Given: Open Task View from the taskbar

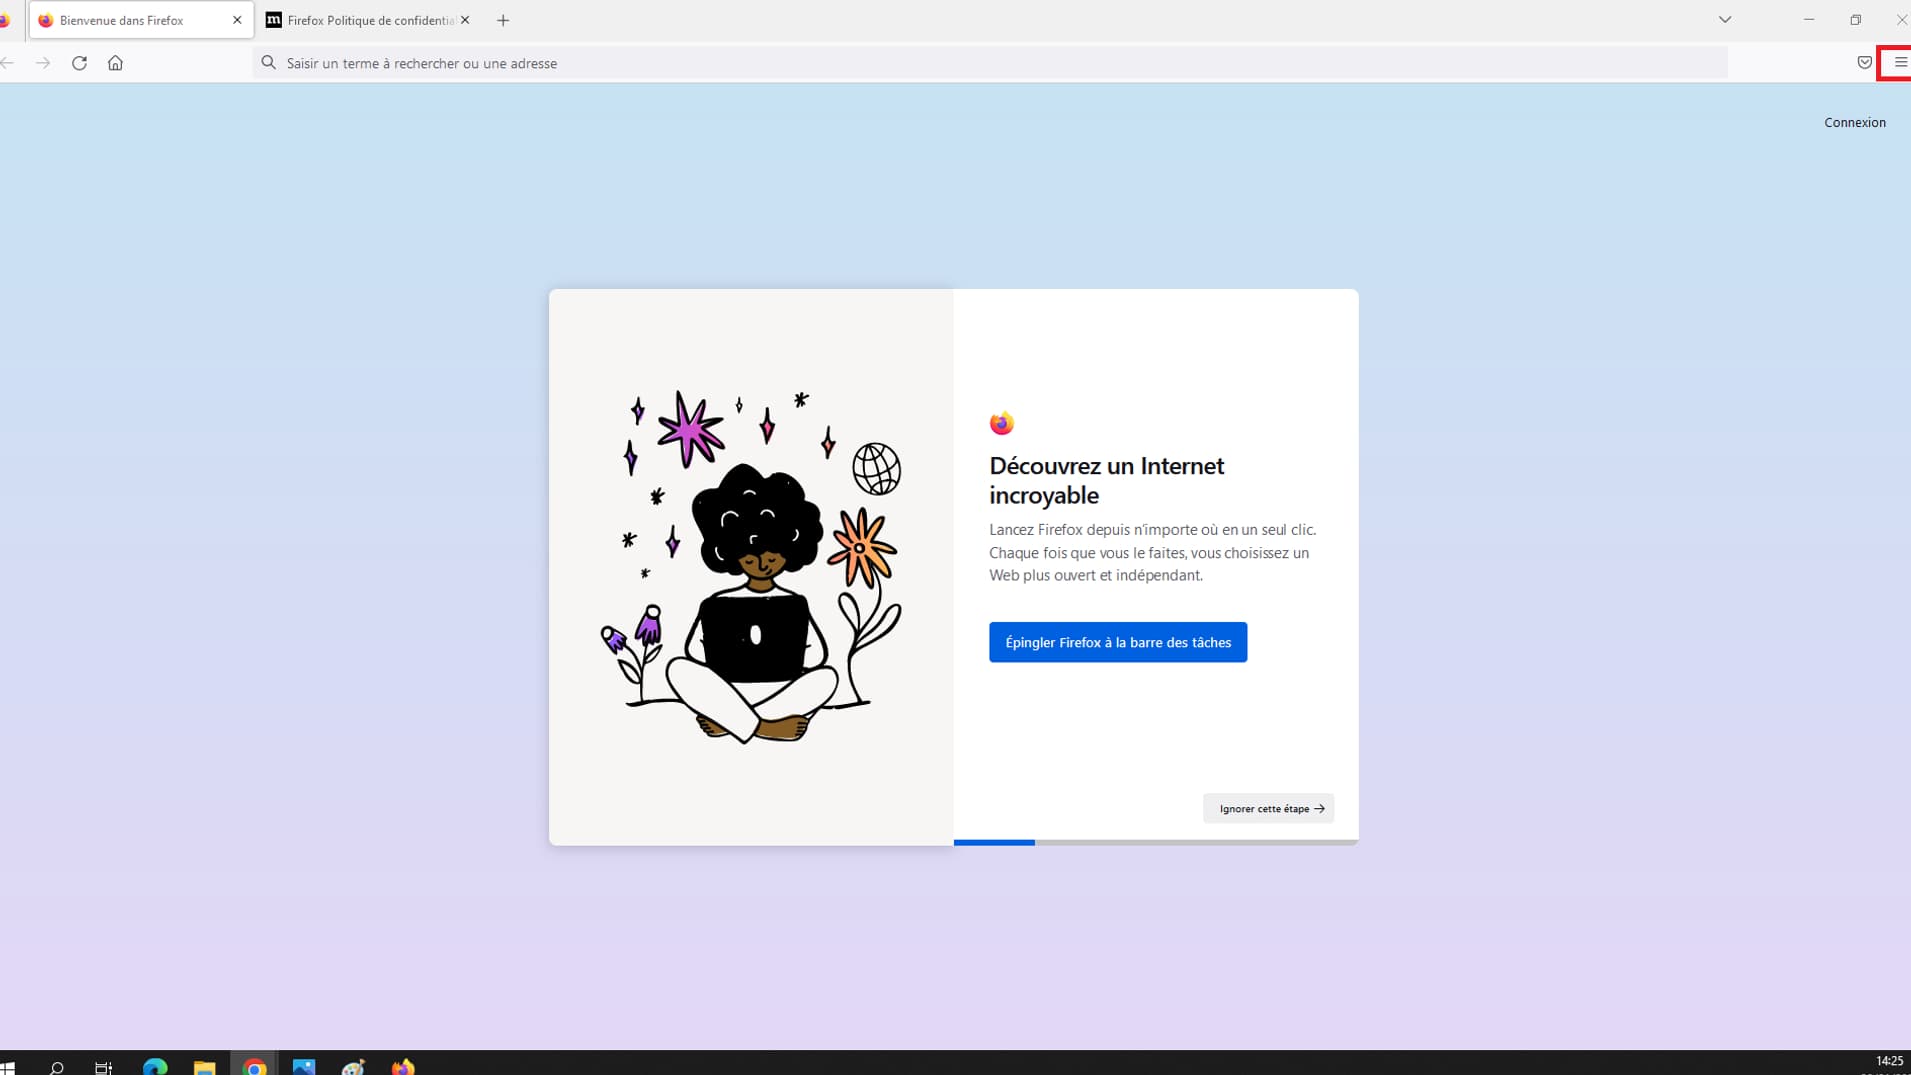Looking at the screenshot, I should pos(104,1067).
